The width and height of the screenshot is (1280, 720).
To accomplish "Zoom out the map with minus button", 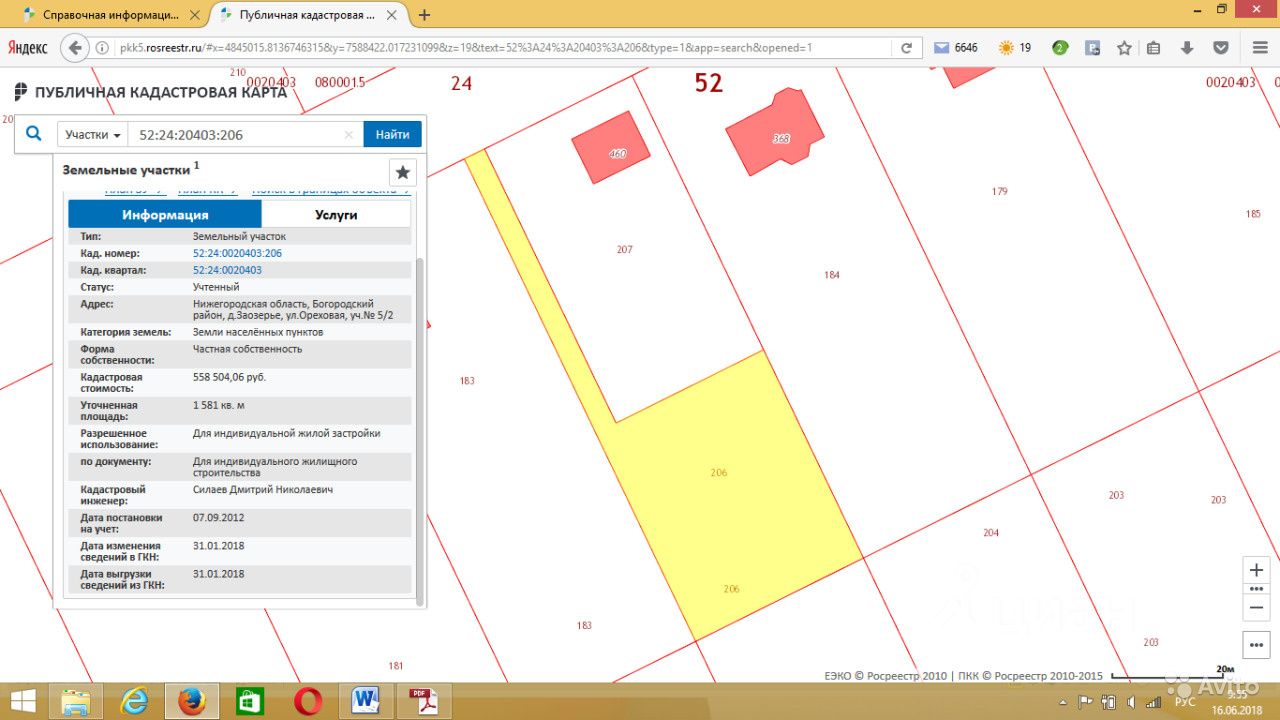I will [x=1257, y=607].
